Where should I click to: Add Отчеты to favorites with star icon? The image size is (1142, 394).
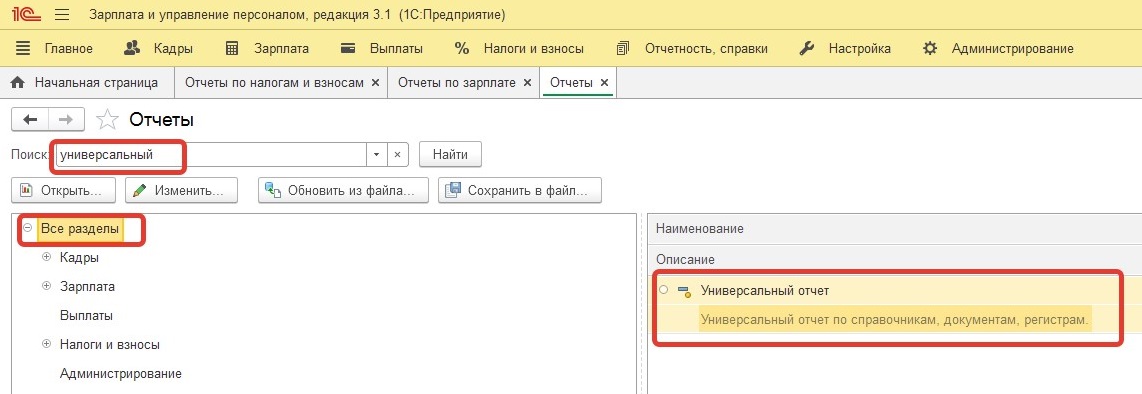[107, 119]
